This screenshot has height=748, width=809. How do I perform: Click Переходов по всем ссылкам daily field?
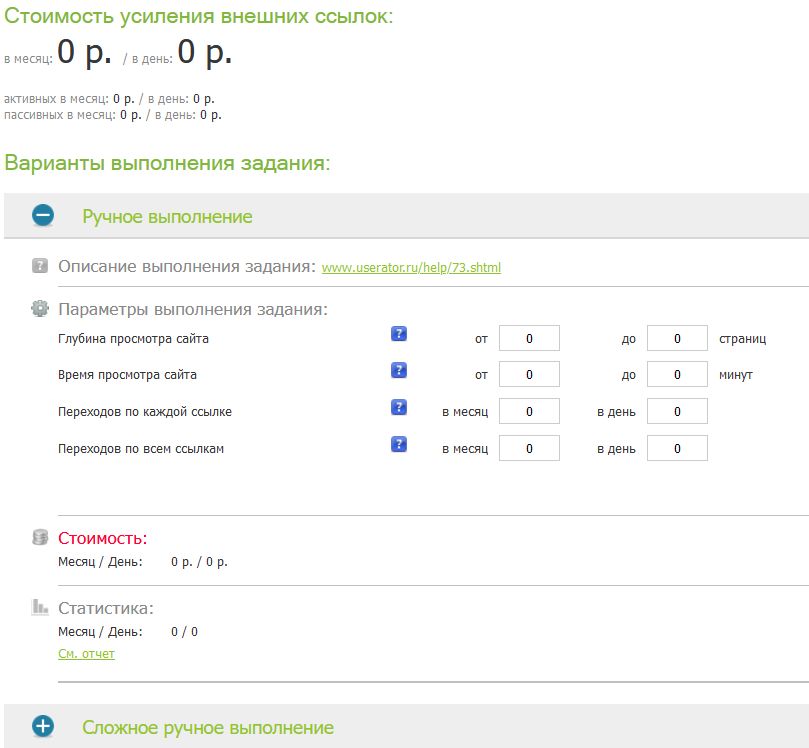click(677, 449)
